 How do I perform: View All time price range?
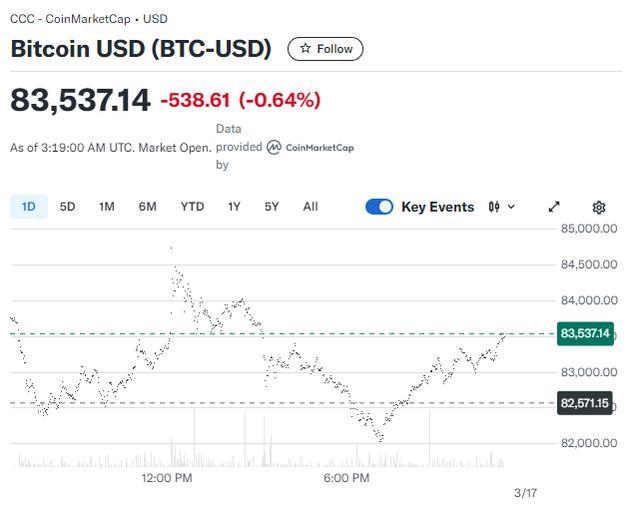(x=310, y=207)
